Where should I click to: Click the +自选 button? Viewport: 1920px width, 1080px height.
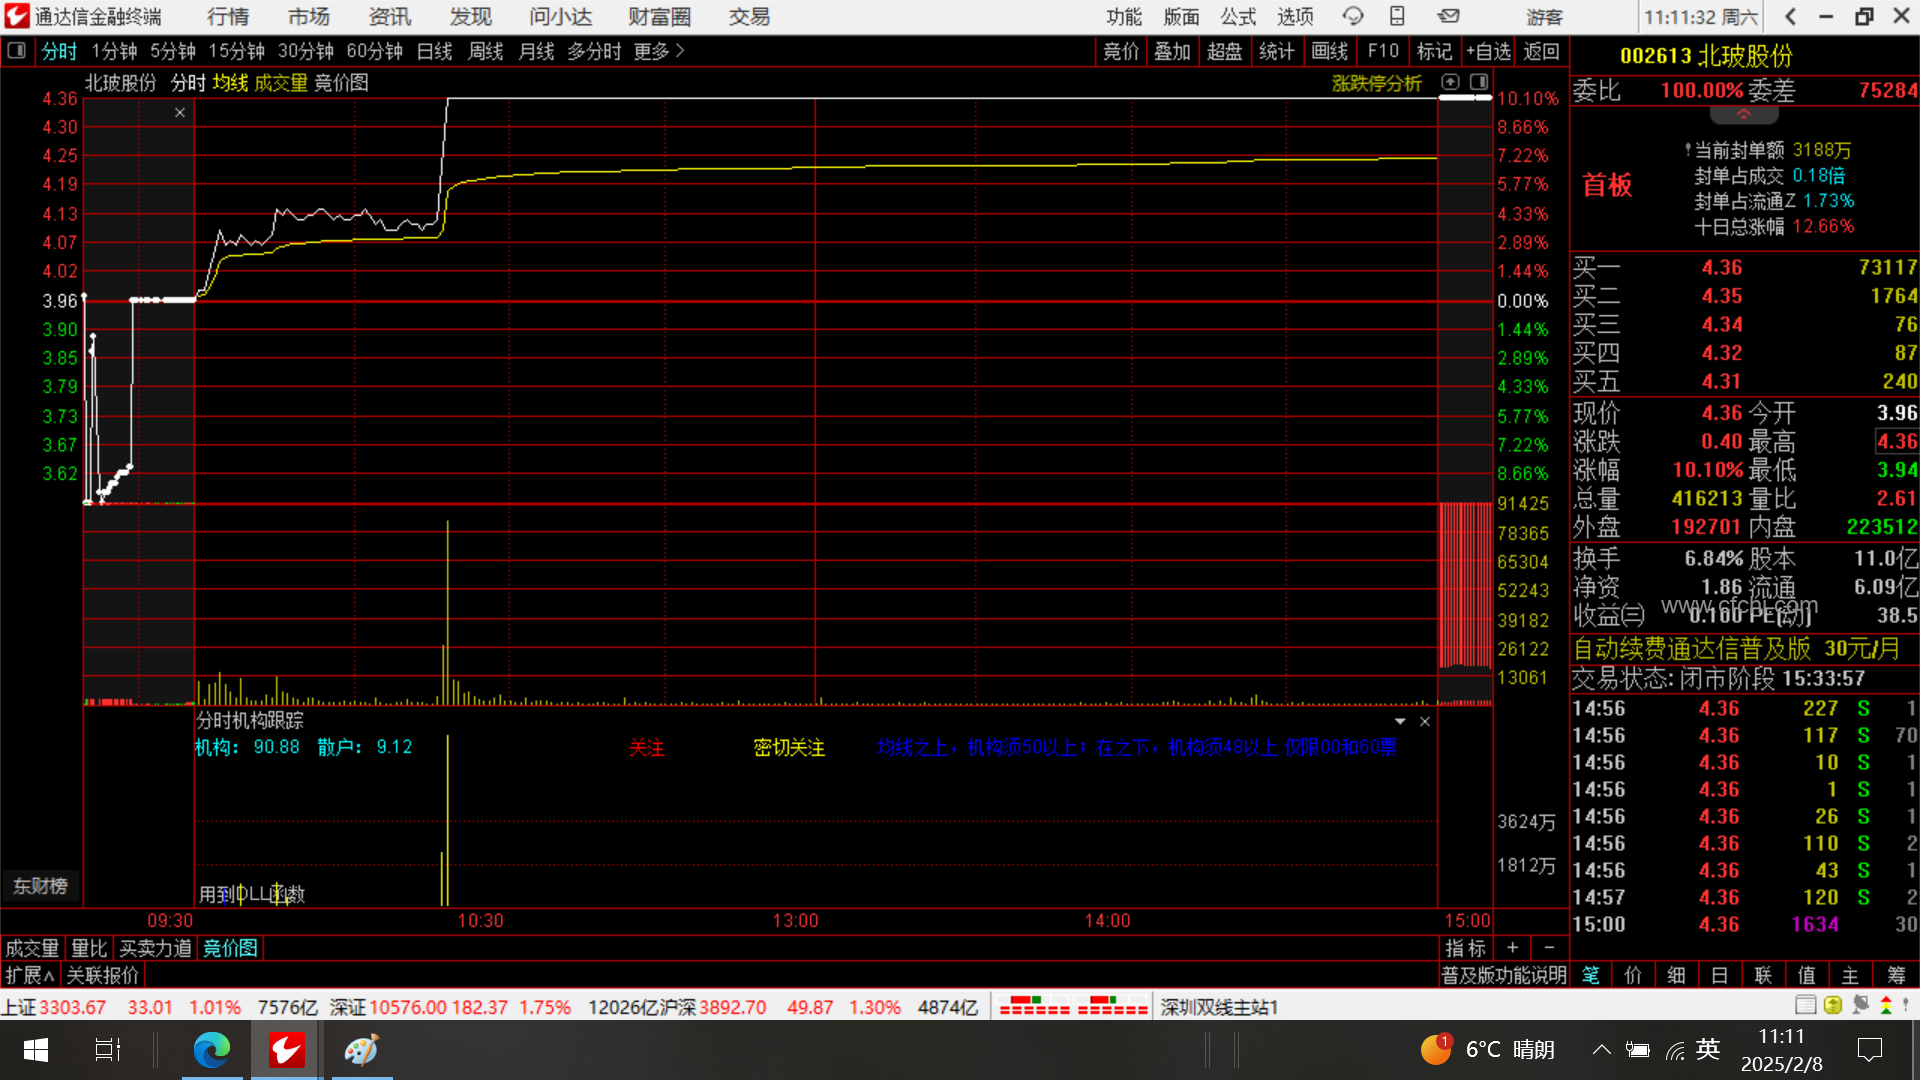1488,51
